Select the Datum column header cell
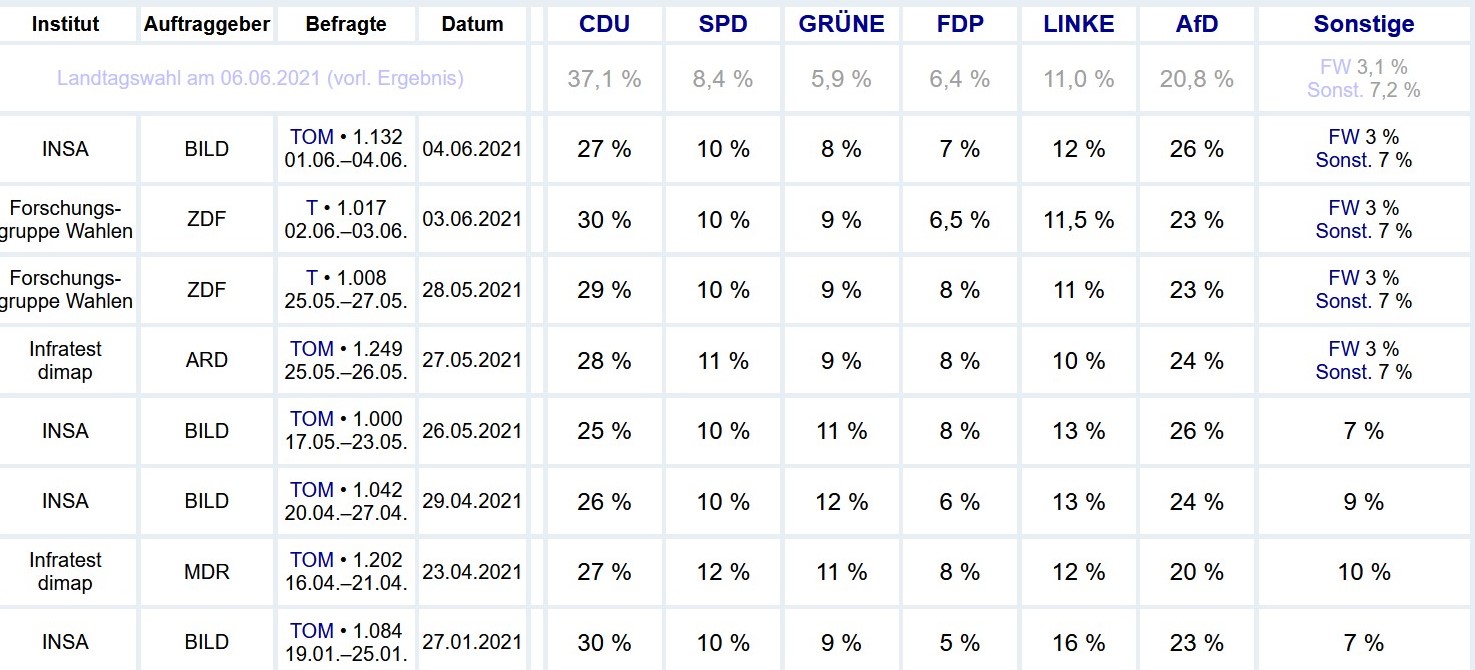 (x=472, y=25)
